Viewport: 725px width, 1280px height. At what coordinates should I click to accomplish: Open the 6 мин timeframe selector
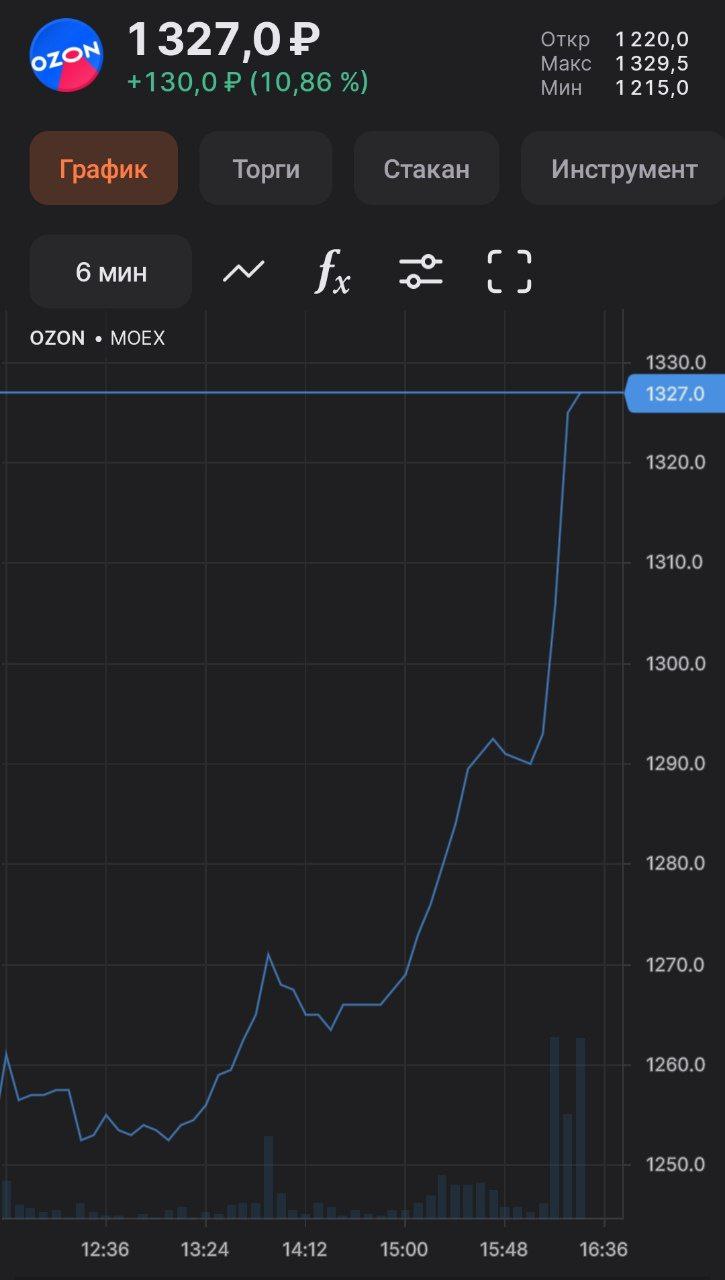tap(111, 271)
